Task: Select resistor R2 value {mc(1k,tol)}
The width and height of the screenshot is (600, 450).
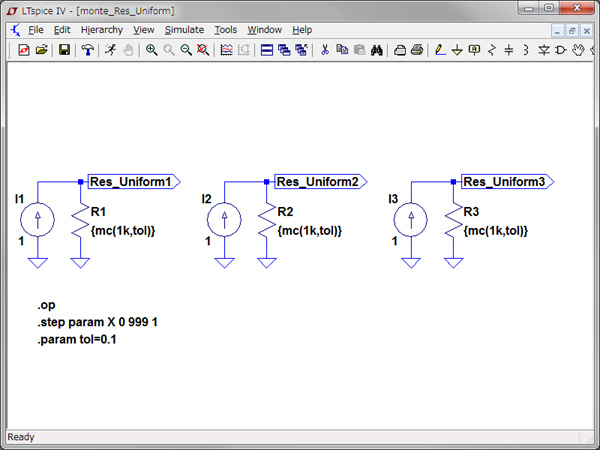Action: pos(309,231)
